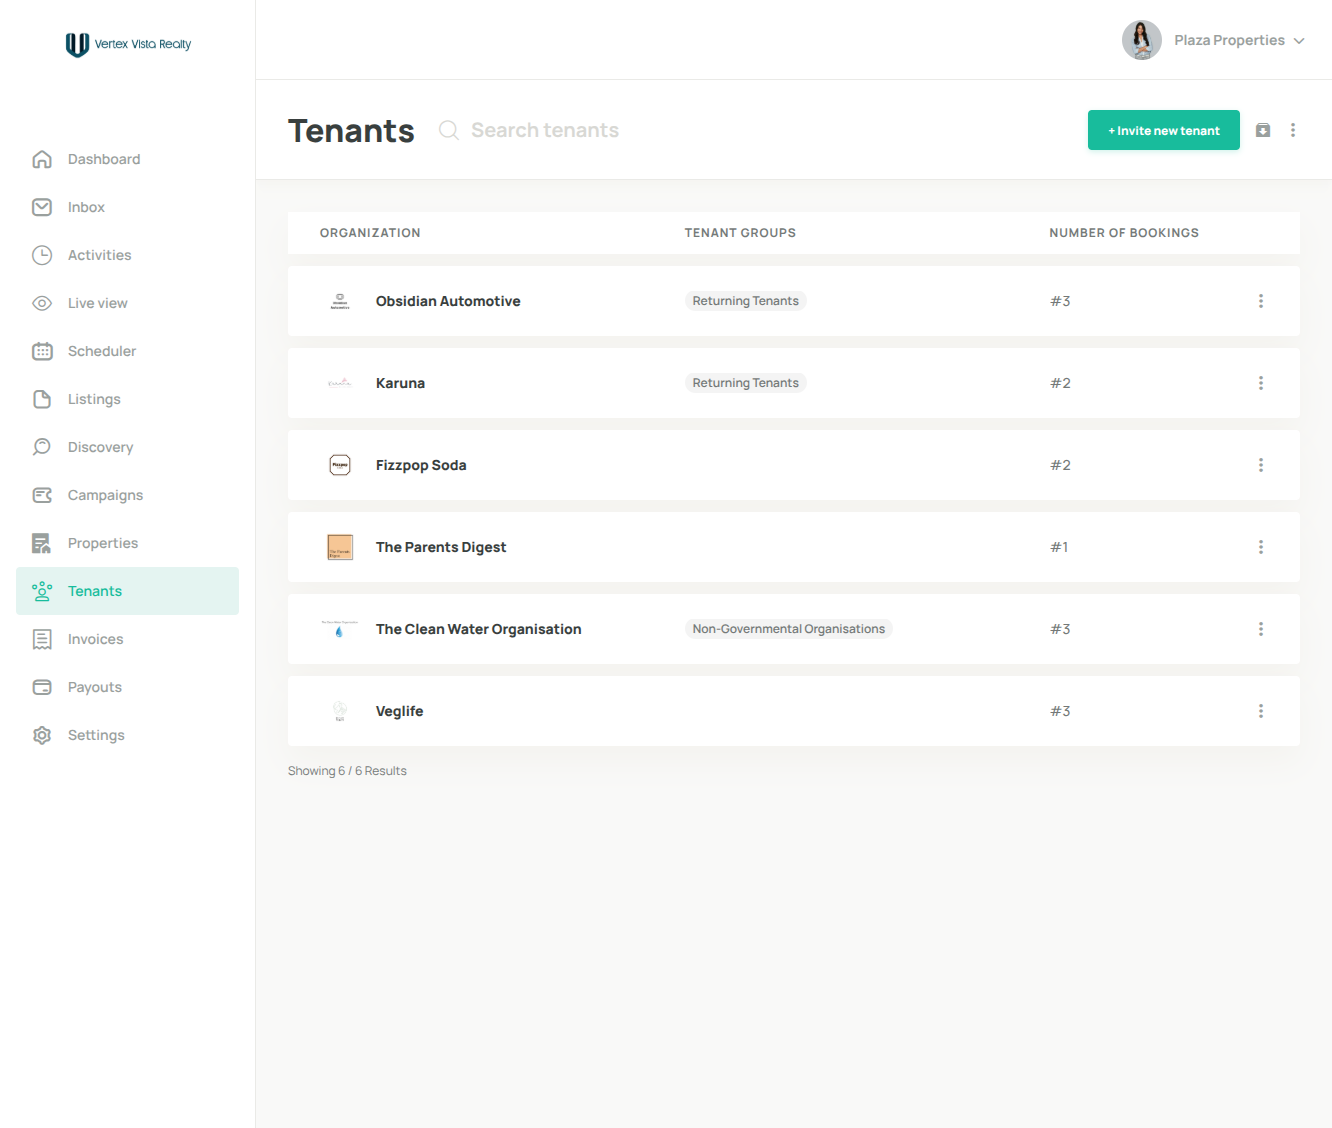Click the Inbox envelope icon
Image resolution: width=1332 pixels, height=1128 pixels.
pos(42,207)
